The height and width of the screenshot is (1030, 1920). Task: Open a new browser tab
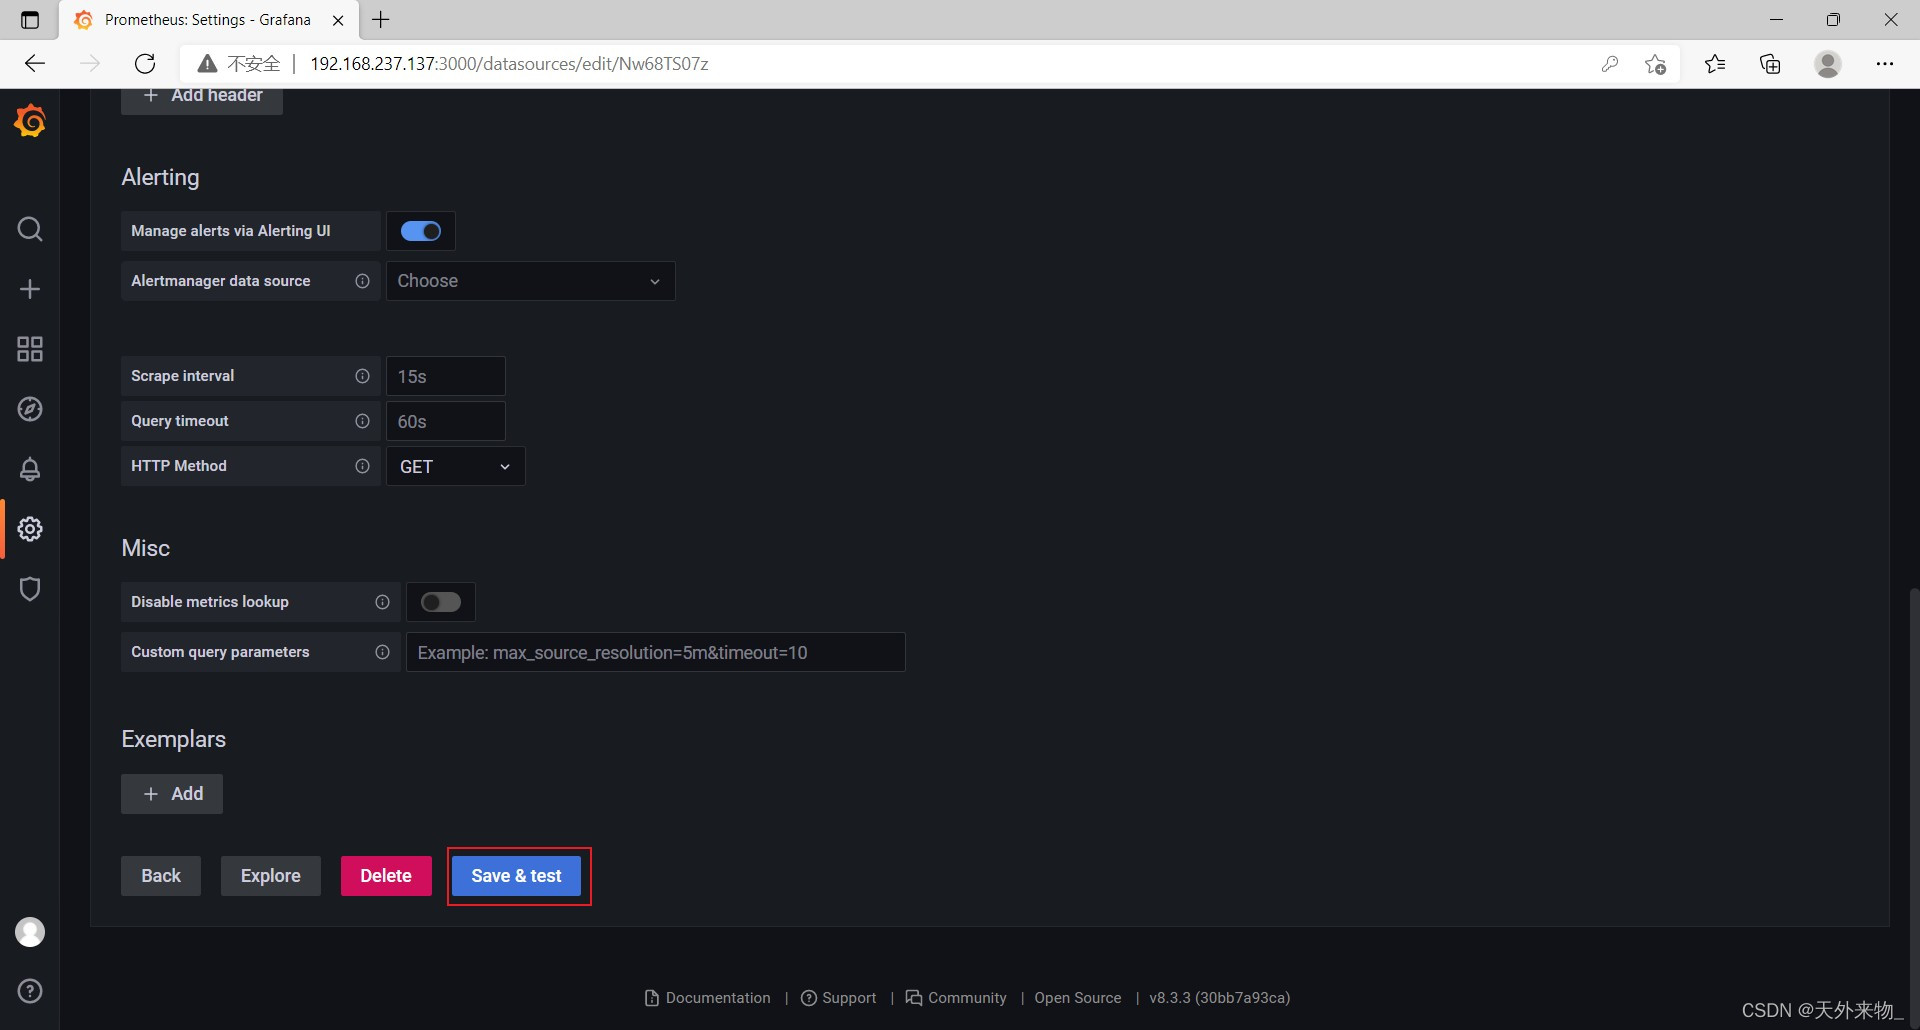tap(381, 20)
